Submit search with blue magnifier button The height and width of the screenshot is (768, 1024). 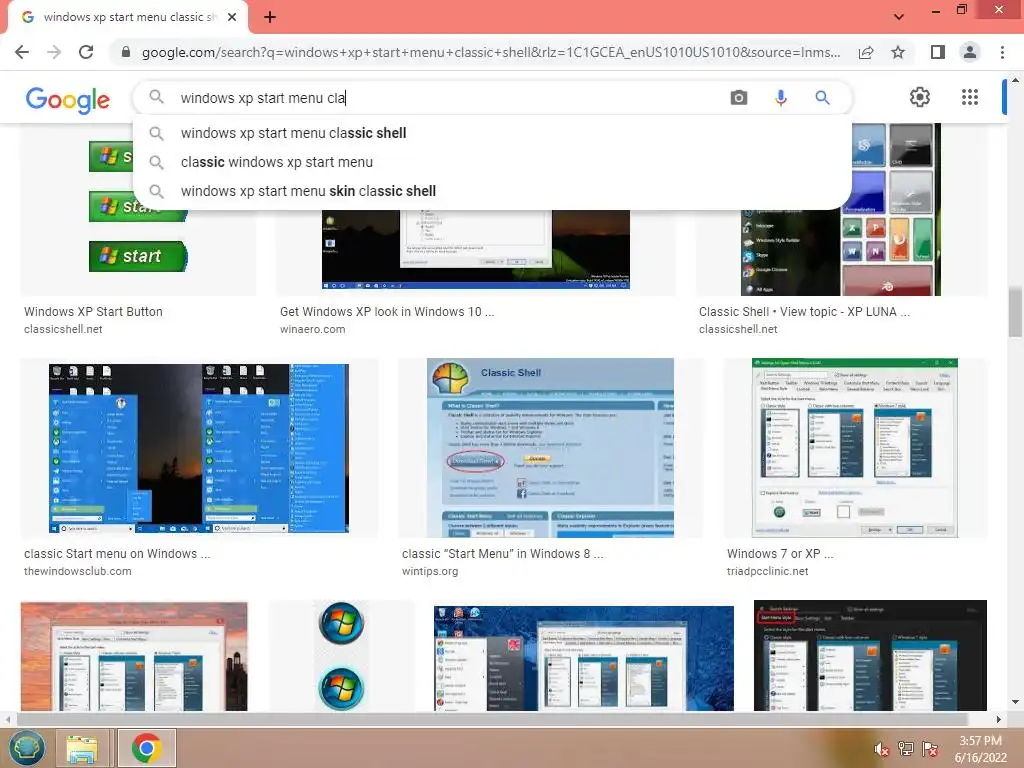tap(822, 98)
